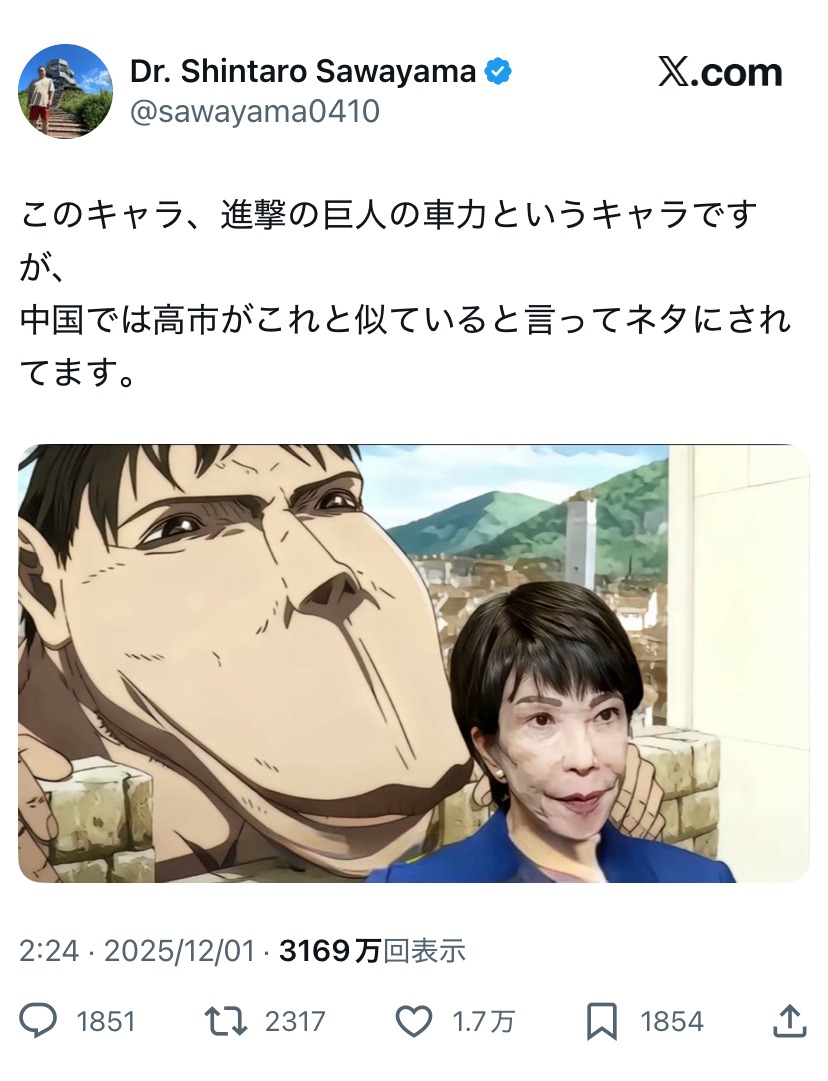The image size is (828, 1081).
Task: Click the X.com logo
Action: [720, 72]
